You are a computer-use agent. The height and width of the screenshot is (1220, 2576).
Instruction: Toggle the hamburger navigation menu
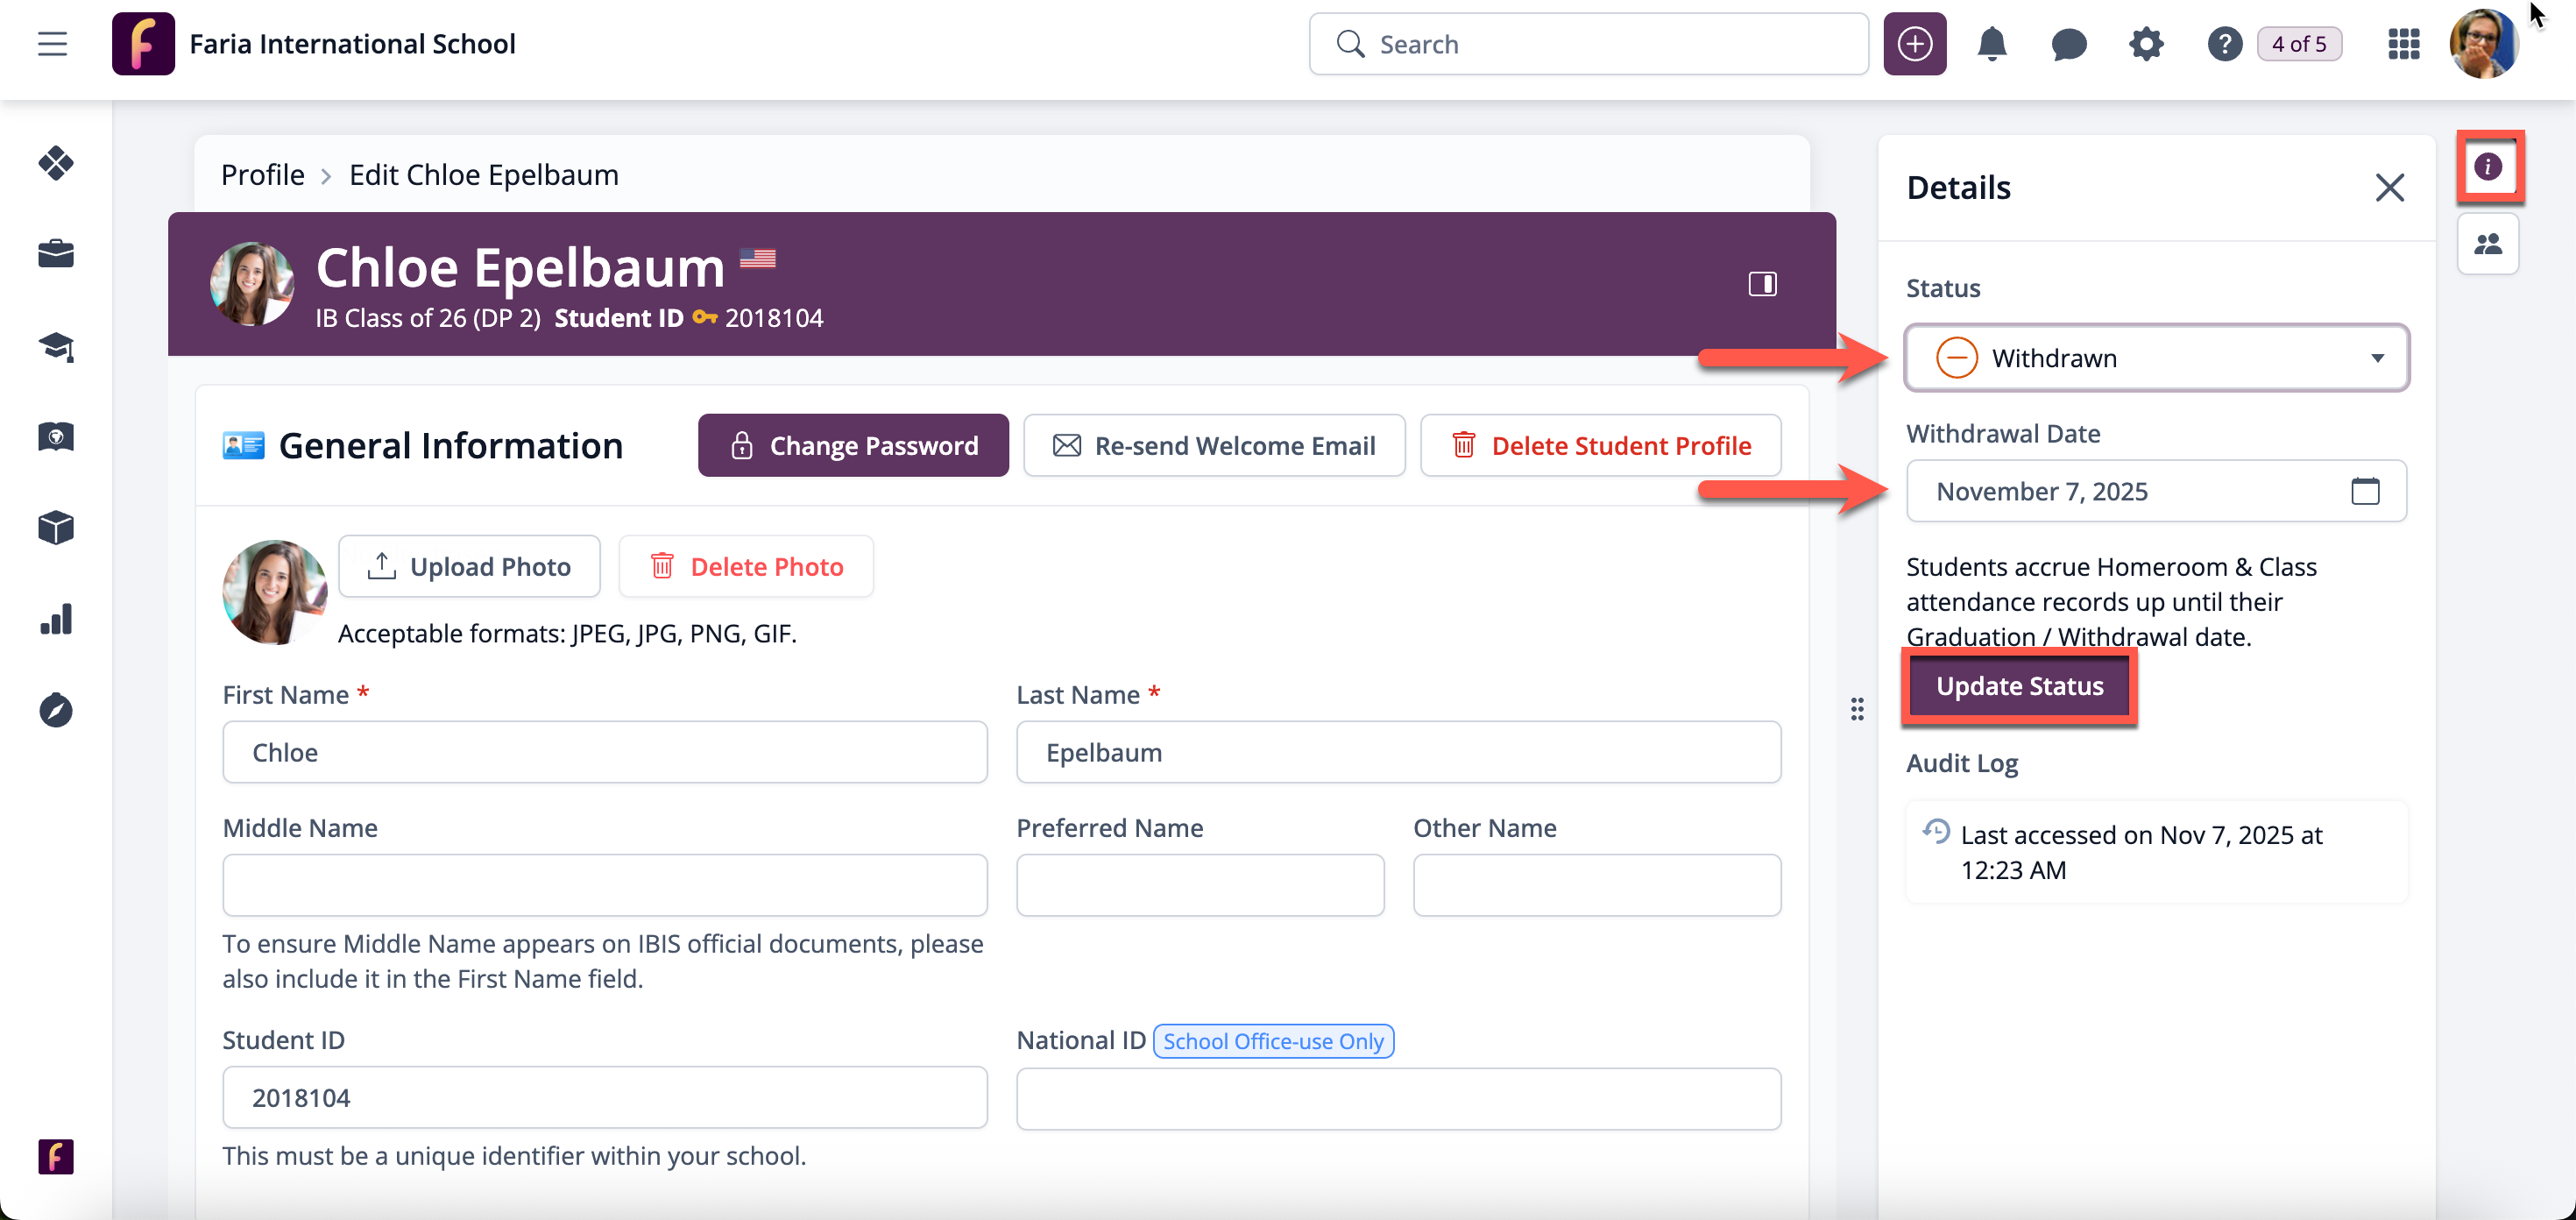[x=52, y=44]
